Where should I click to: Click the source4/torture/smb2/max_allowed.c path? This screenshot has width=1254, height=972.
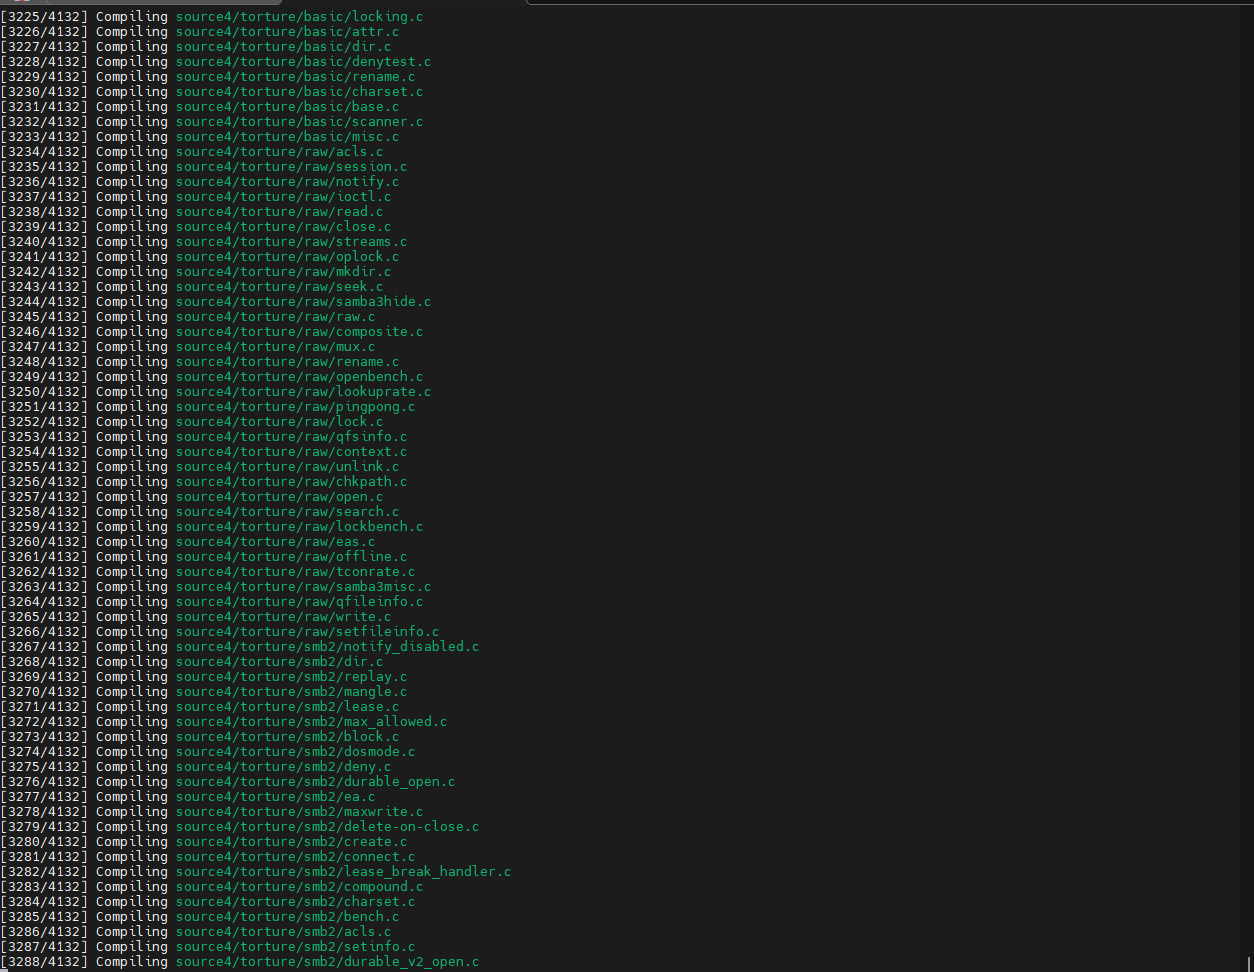(x=311, y=722)
